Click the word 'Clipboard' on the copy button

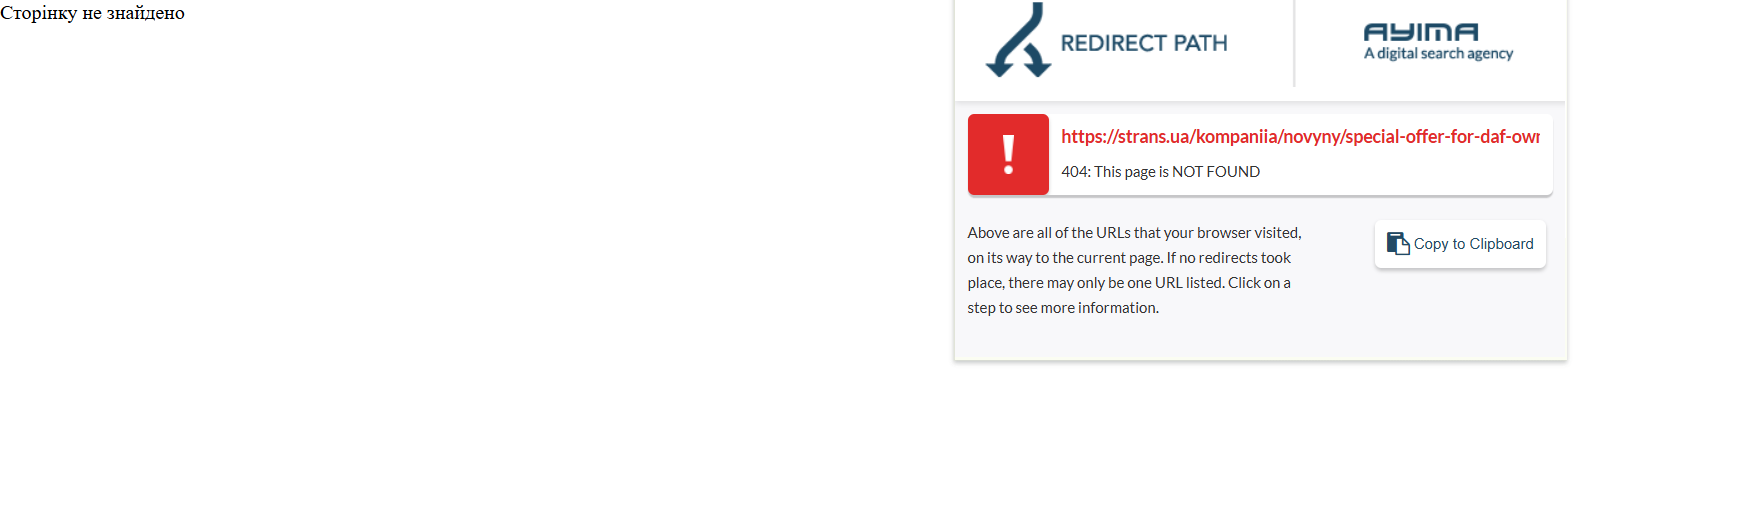click(x=1501, y=244)
